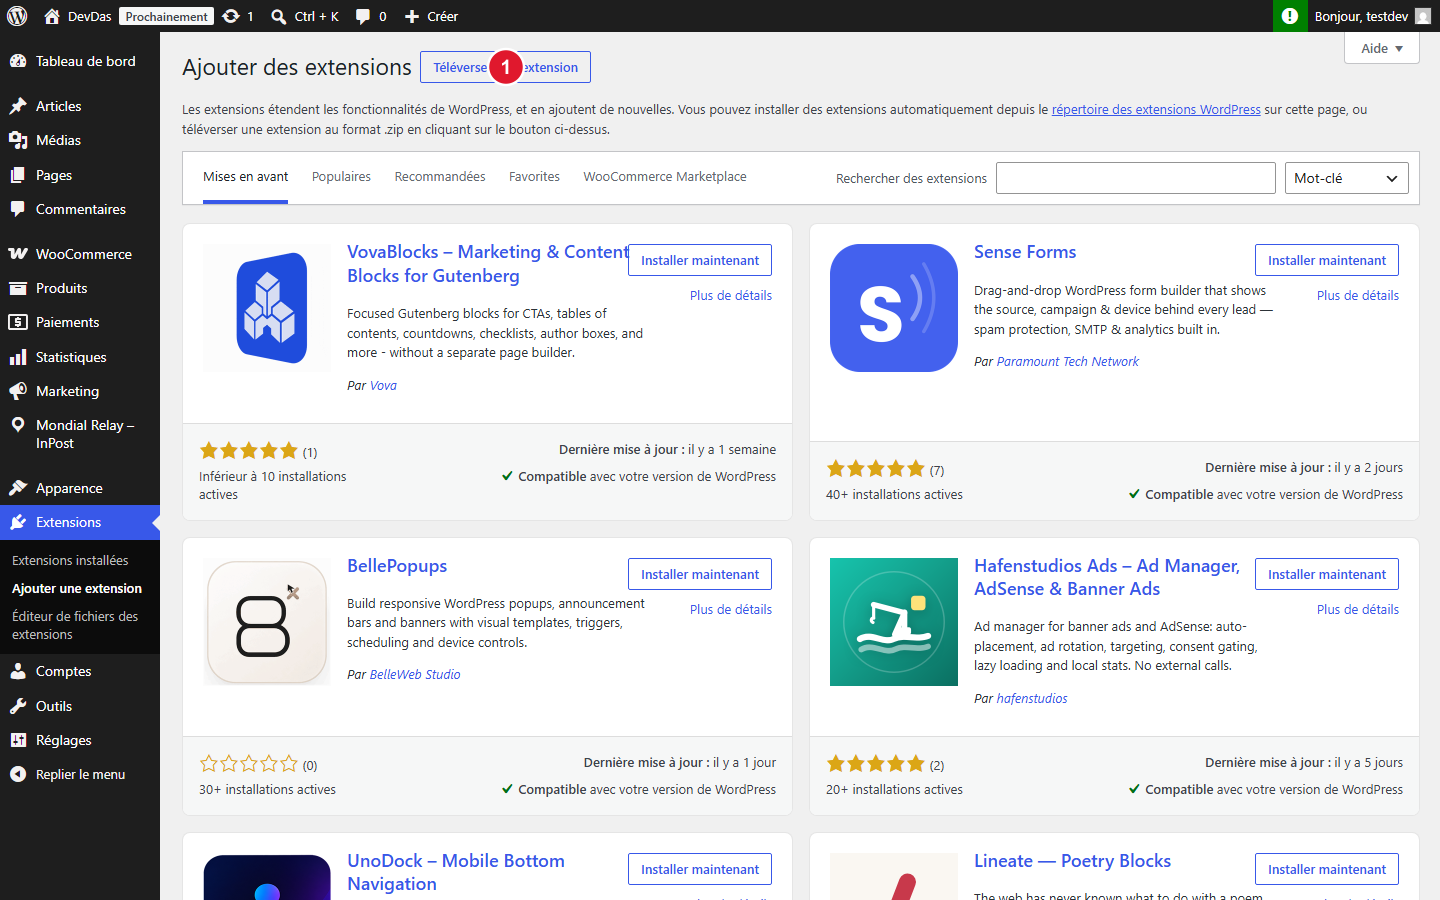Install Lineate Poetry Blocks
The image size is (1440, 900).
point(1327,869)
